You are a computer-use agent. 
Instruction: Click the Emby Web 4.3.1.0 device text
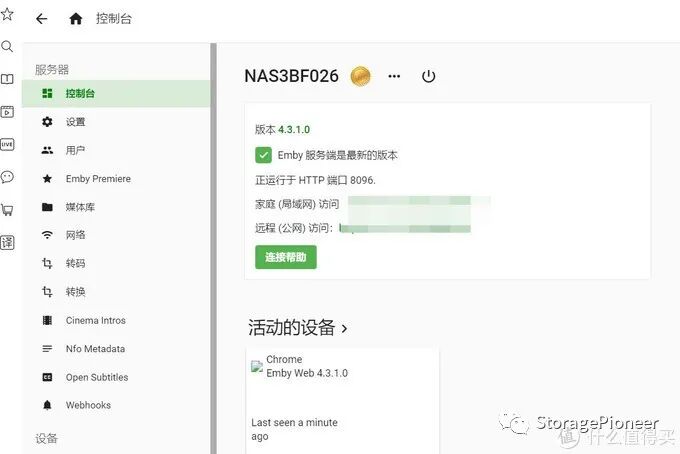307,373
